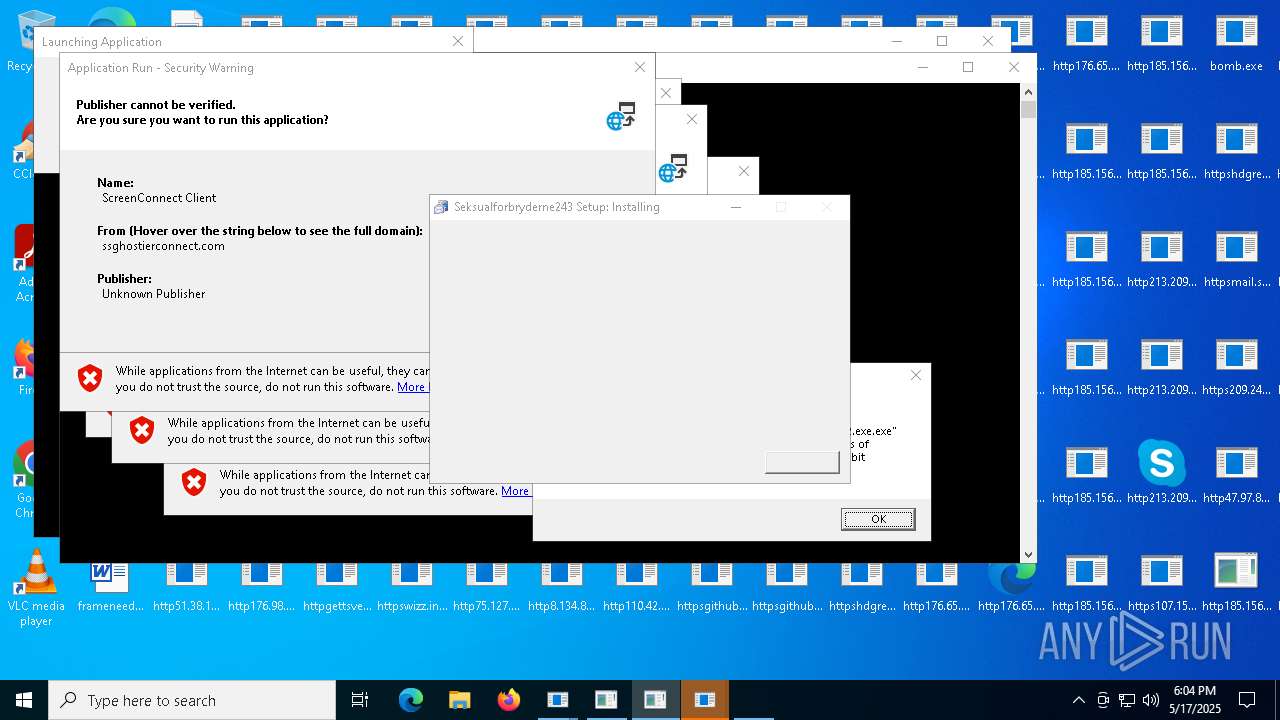This screenshot has width=1280, height=720.
Task: Open Task View from the taskbar
Action: point(360,700)
